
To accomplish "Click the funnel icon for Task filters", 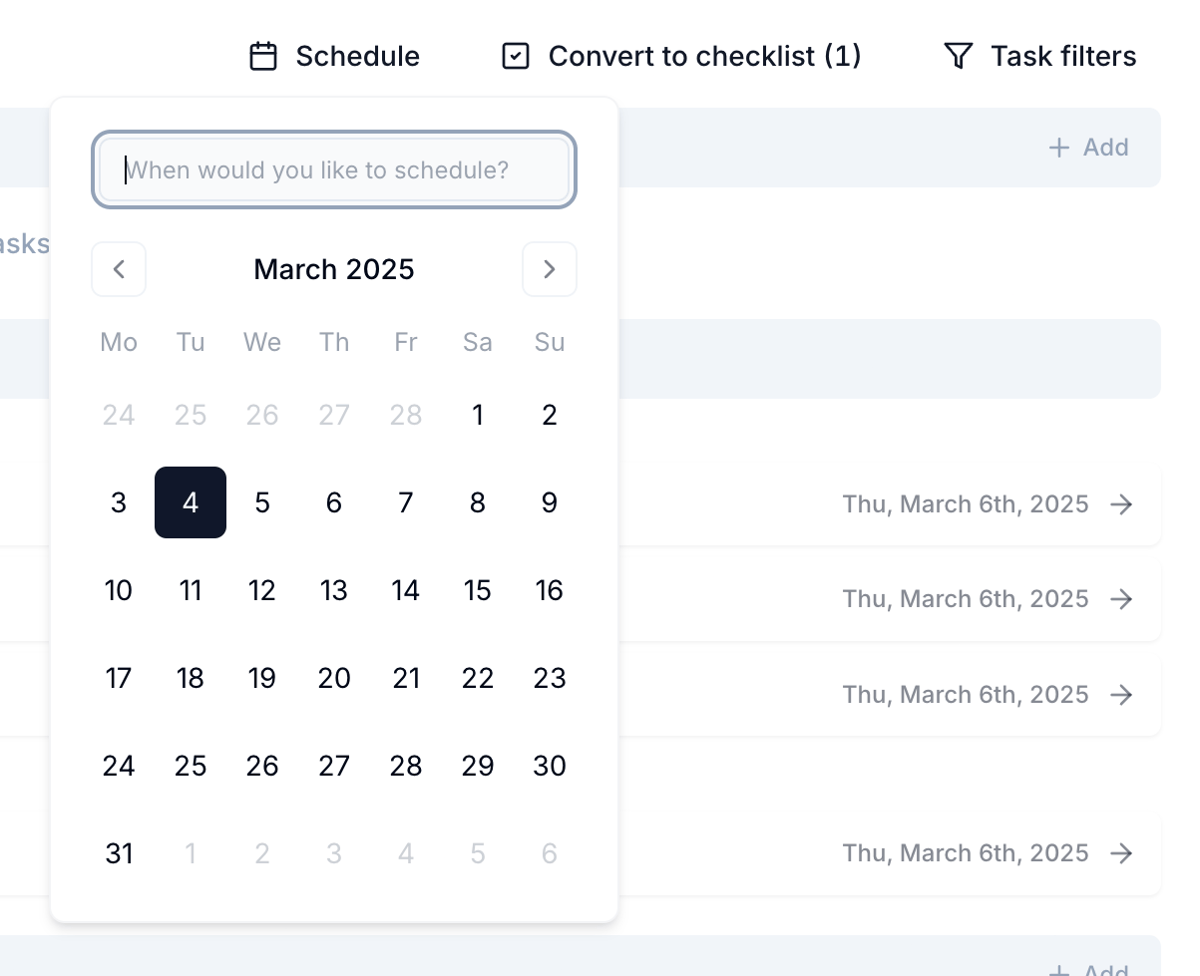I will [x=958, y=56].
